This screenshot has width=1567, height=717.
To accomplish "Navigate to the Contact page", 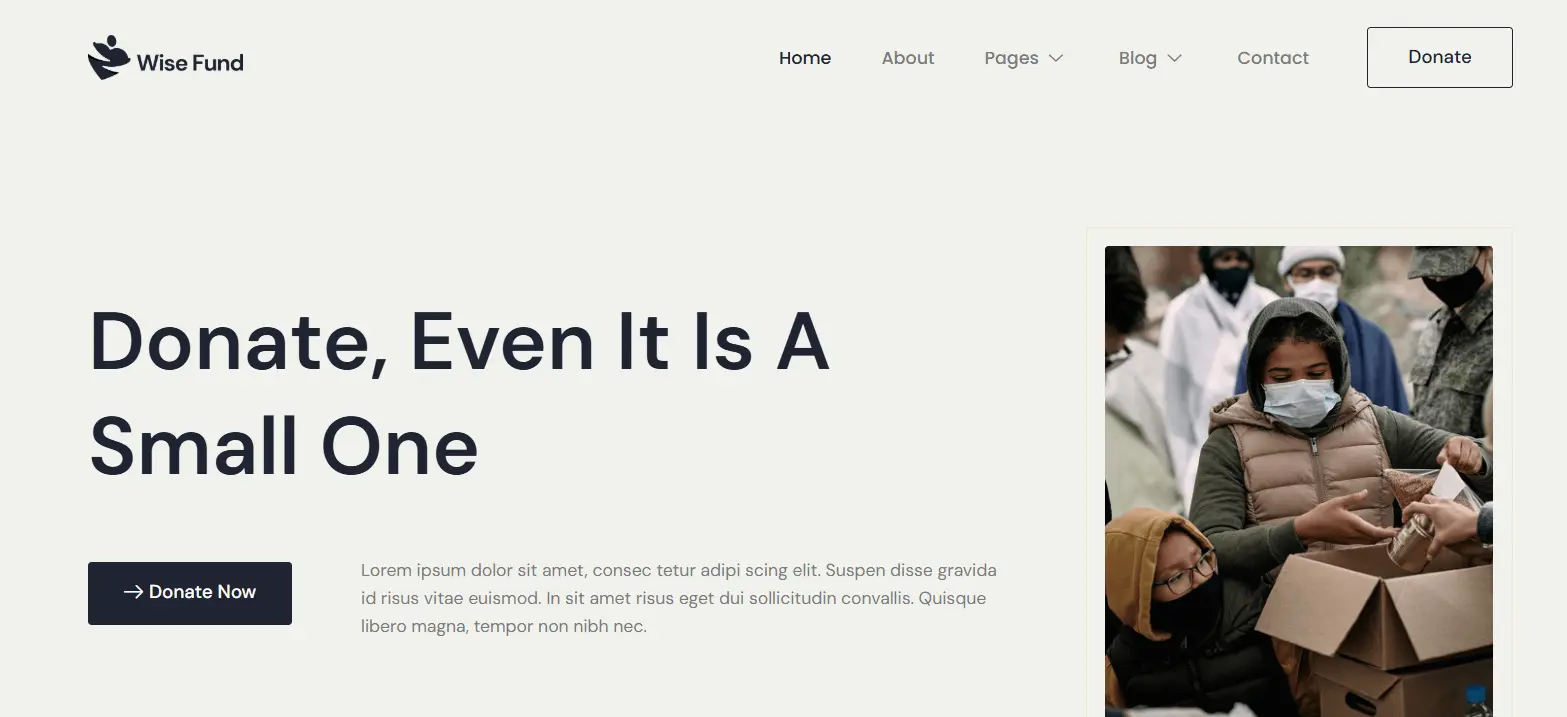I will tap(1273, 58).
